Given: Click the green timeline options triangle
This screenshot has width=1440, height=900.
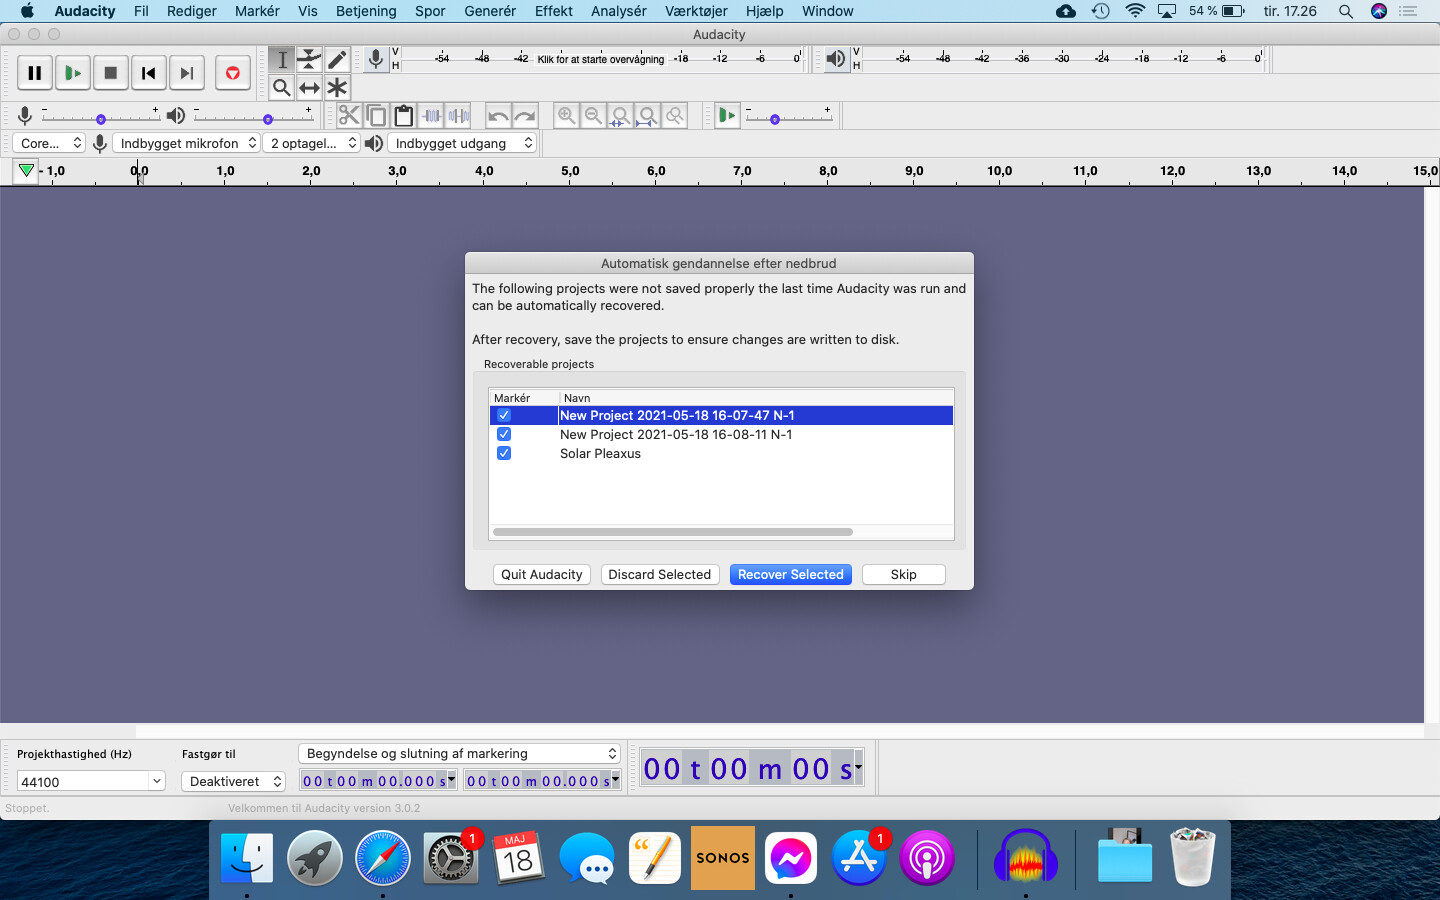Looking at the screenshot, I should 26,171.
